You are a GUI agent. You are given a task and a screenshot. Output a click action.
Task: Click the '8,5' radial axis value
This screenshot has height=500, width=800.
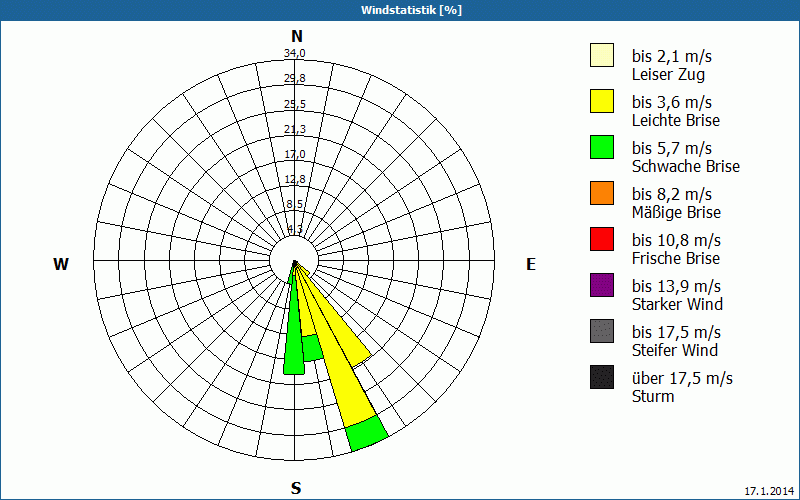(294, 204)
